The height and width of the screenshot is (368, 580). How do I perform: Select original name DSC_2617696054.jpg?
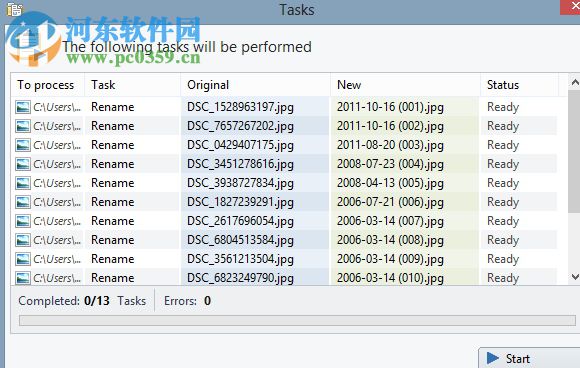point(240,221)
